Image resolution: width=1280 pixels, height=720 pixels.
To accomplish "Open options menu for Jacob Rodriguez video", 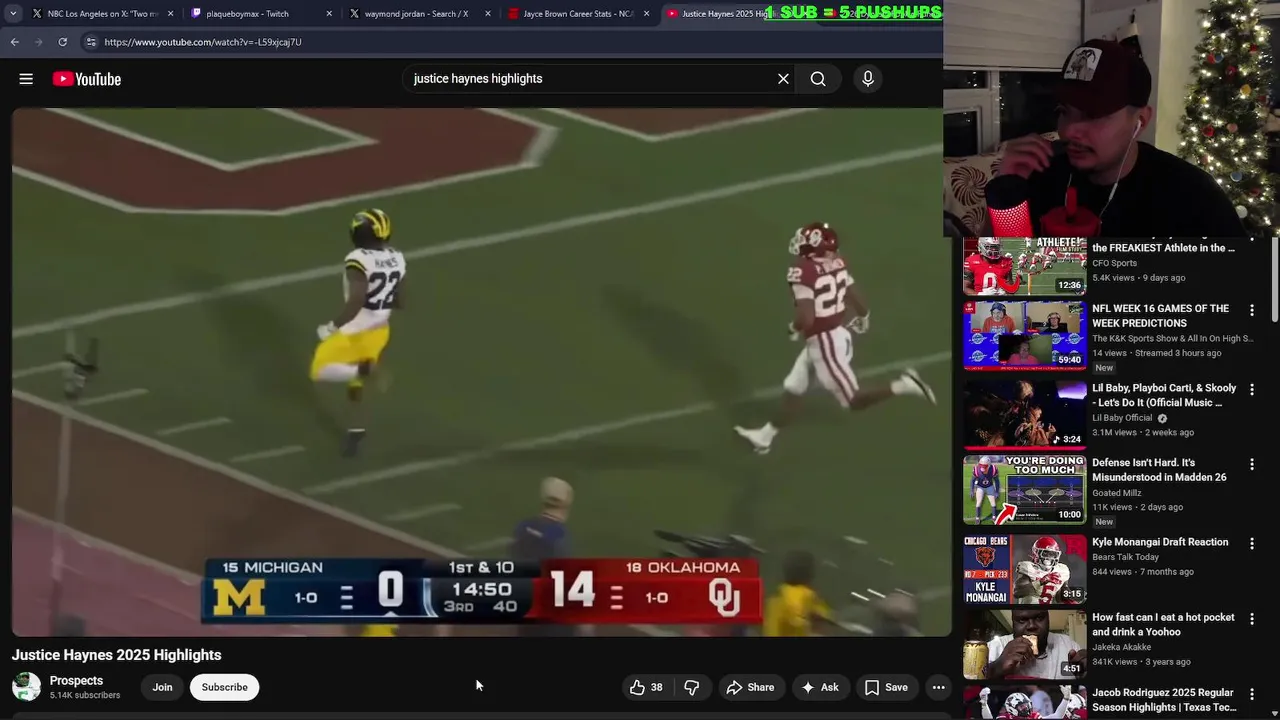I will point(1251,694).
